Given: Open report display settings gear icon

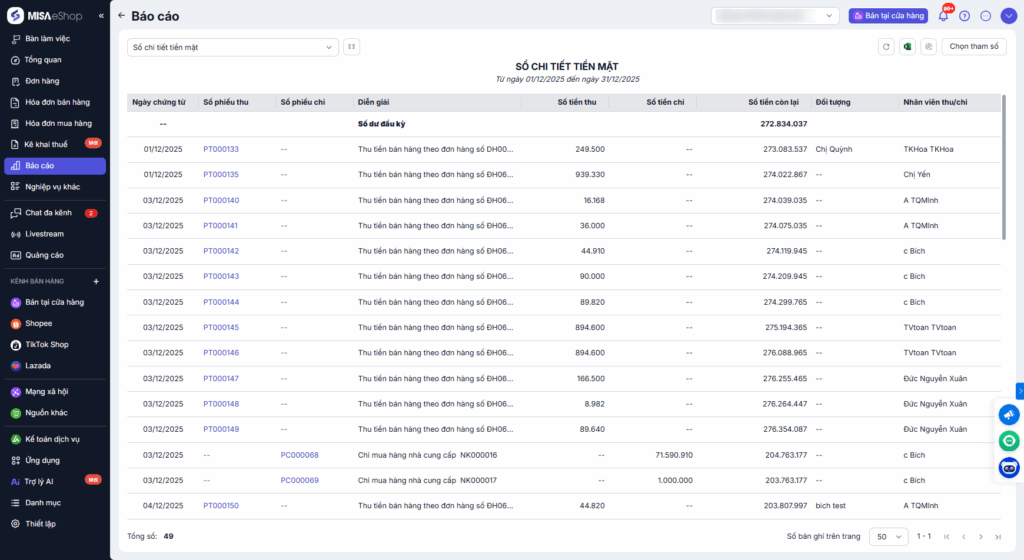Looking at the screenshot, I should pos(928,47).
